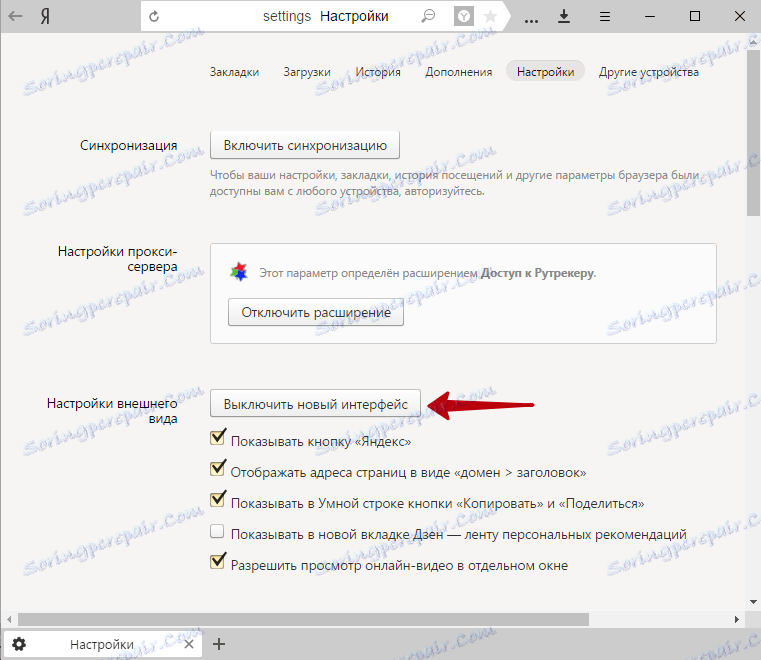Viewport: 761px width, 660px height.
Task: Click the search icon in the address bar
Action: coord(428,16)
